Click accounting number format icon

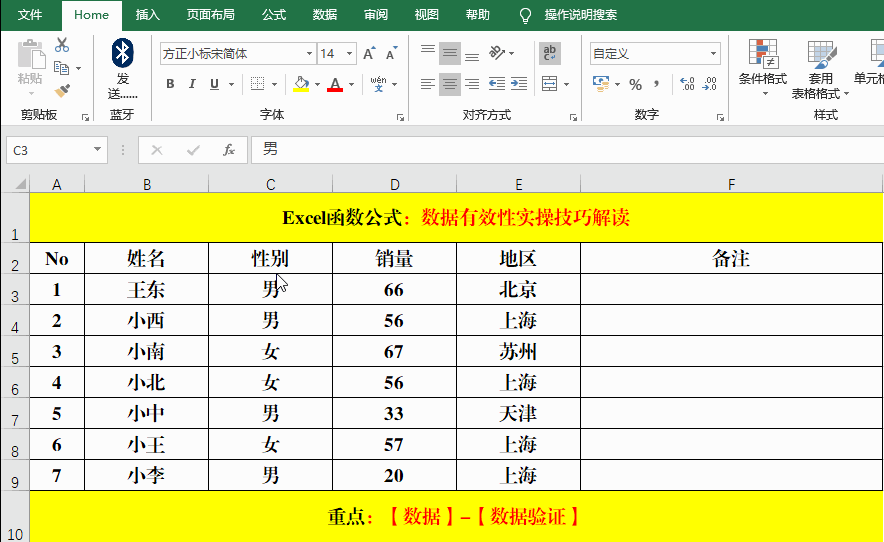click(602, 84)
